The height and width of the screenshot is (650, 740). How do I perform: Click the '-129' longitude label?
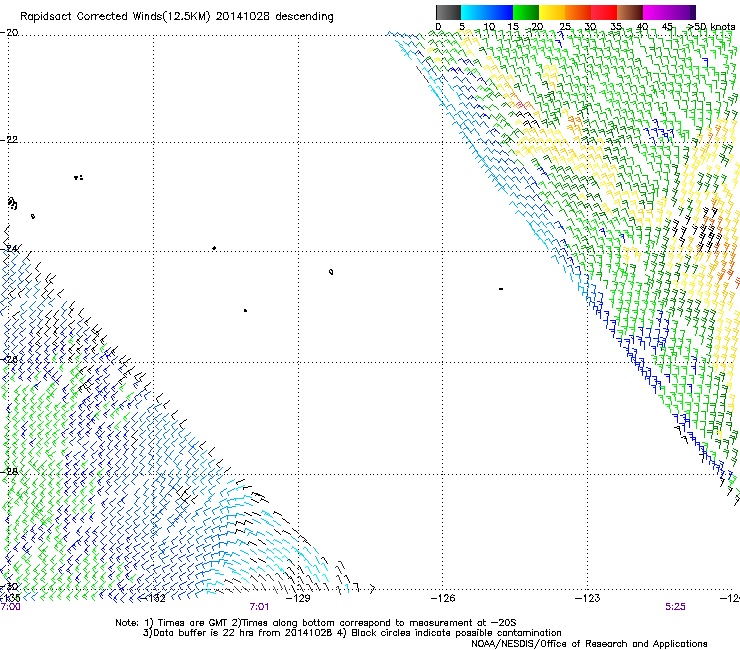(x=298, y=599)
